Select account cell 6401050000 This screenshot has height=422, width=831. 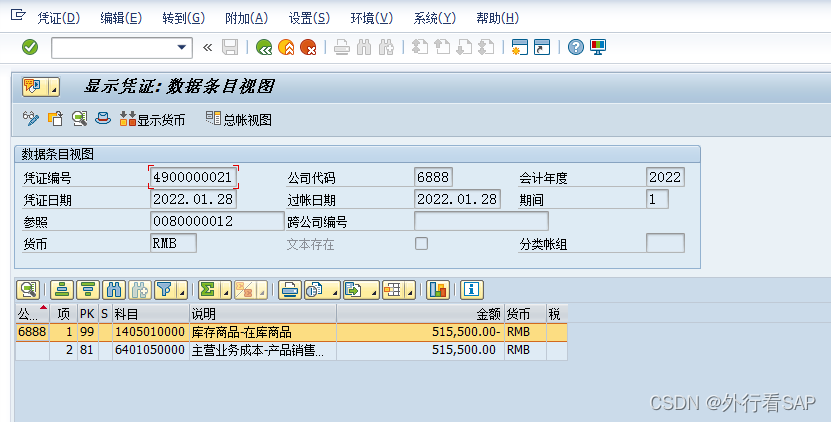151,350
